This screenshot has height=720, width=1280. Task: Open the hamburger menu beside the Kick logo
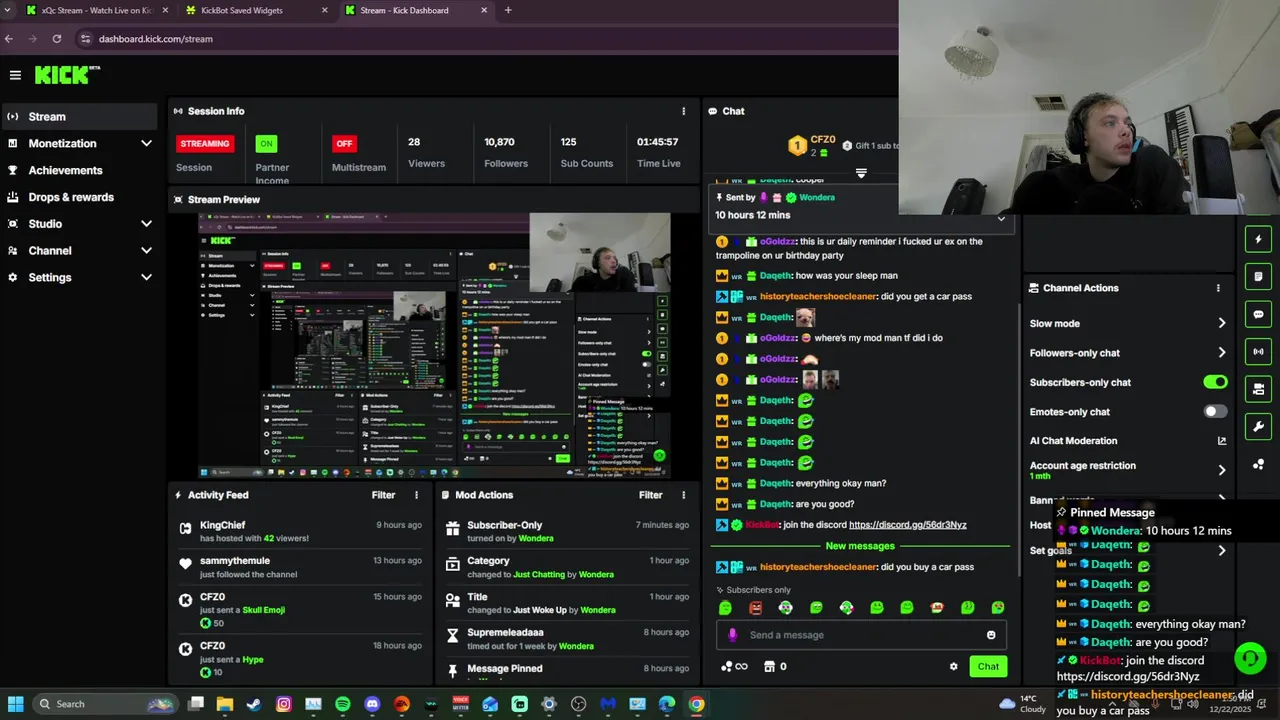(x=15, y=75)
